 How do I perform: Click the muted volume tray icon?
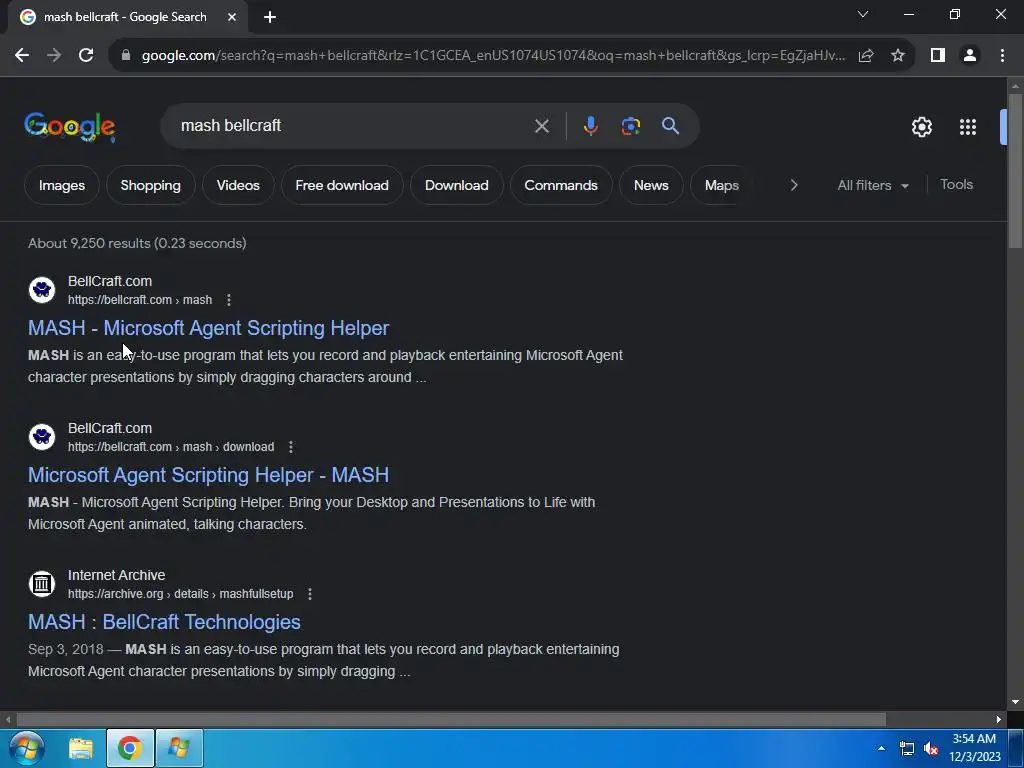931,748
